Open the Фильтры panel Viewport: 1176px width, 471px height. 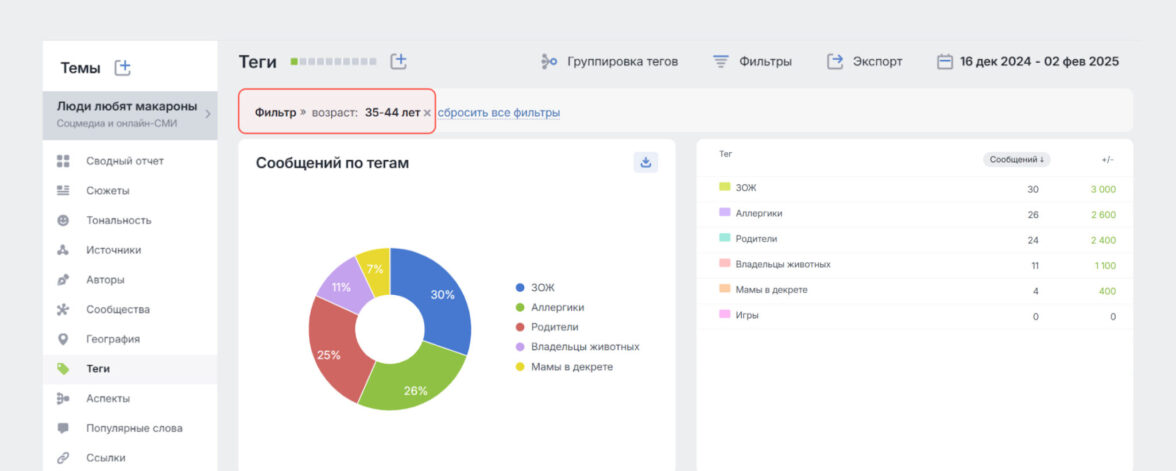click(x=752, y=61)
